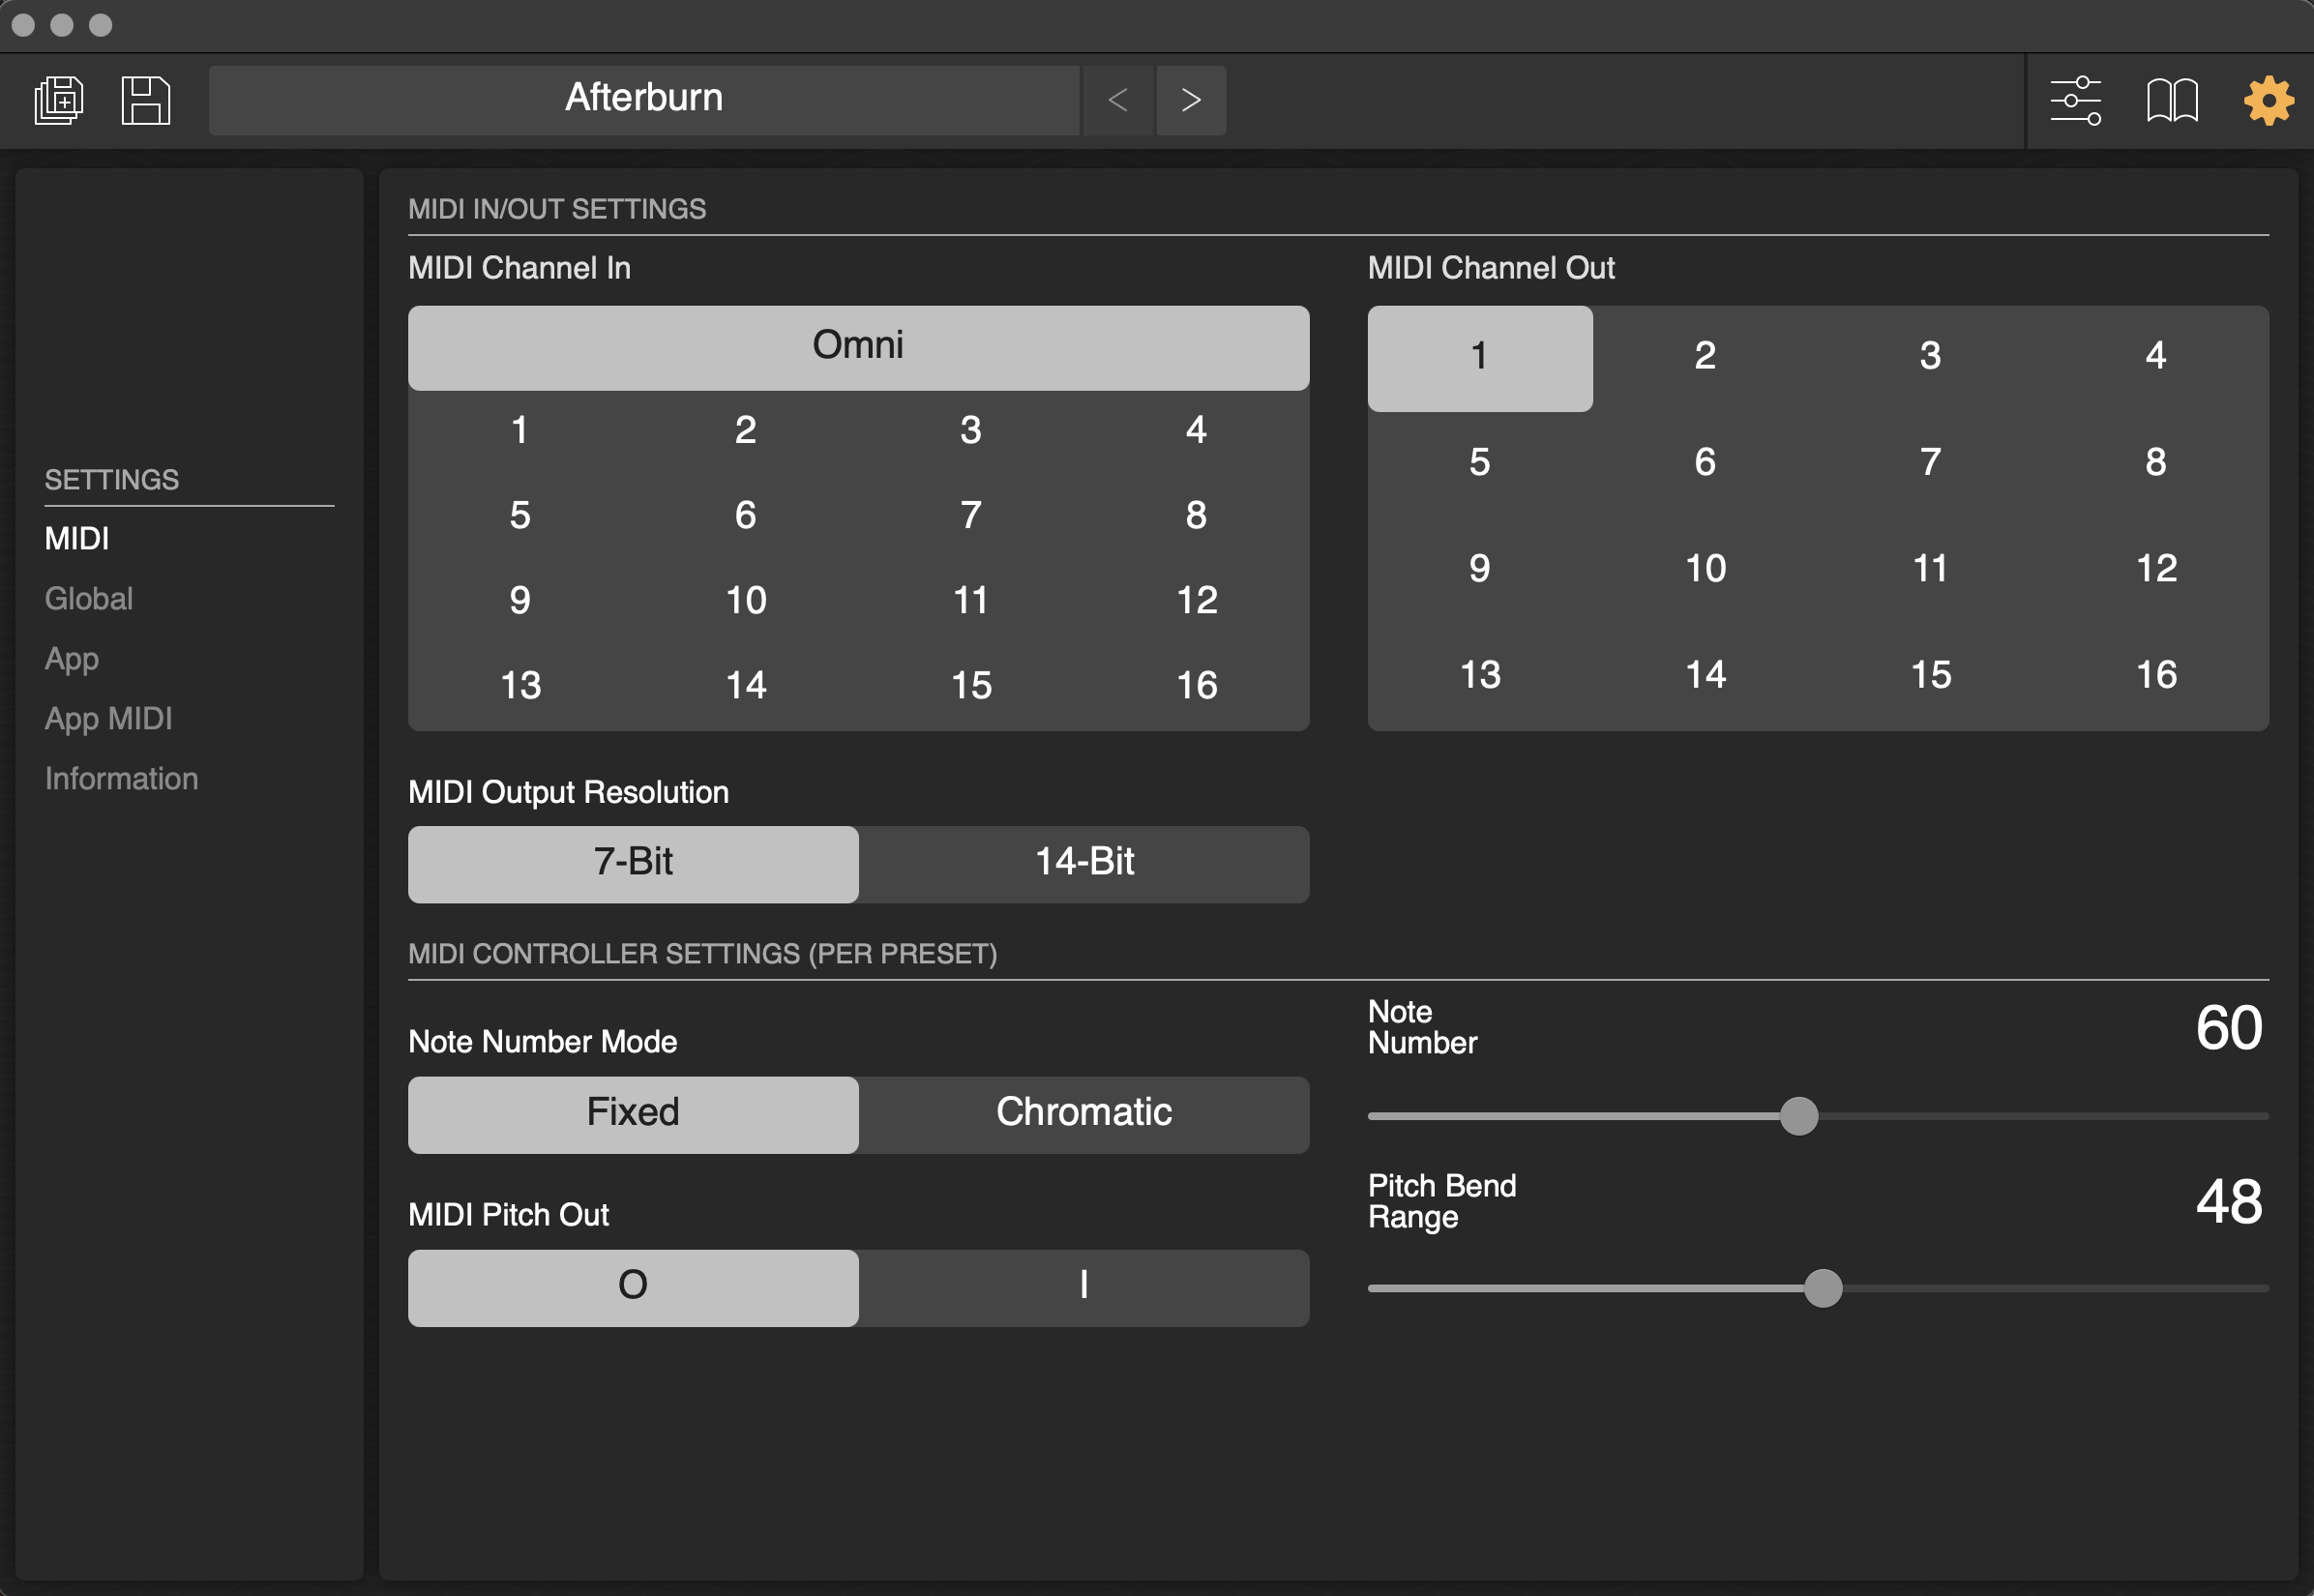Select Omni for MIDI Channel In
Viewport: 2314px width, 1596px height.
pos(858,347)
